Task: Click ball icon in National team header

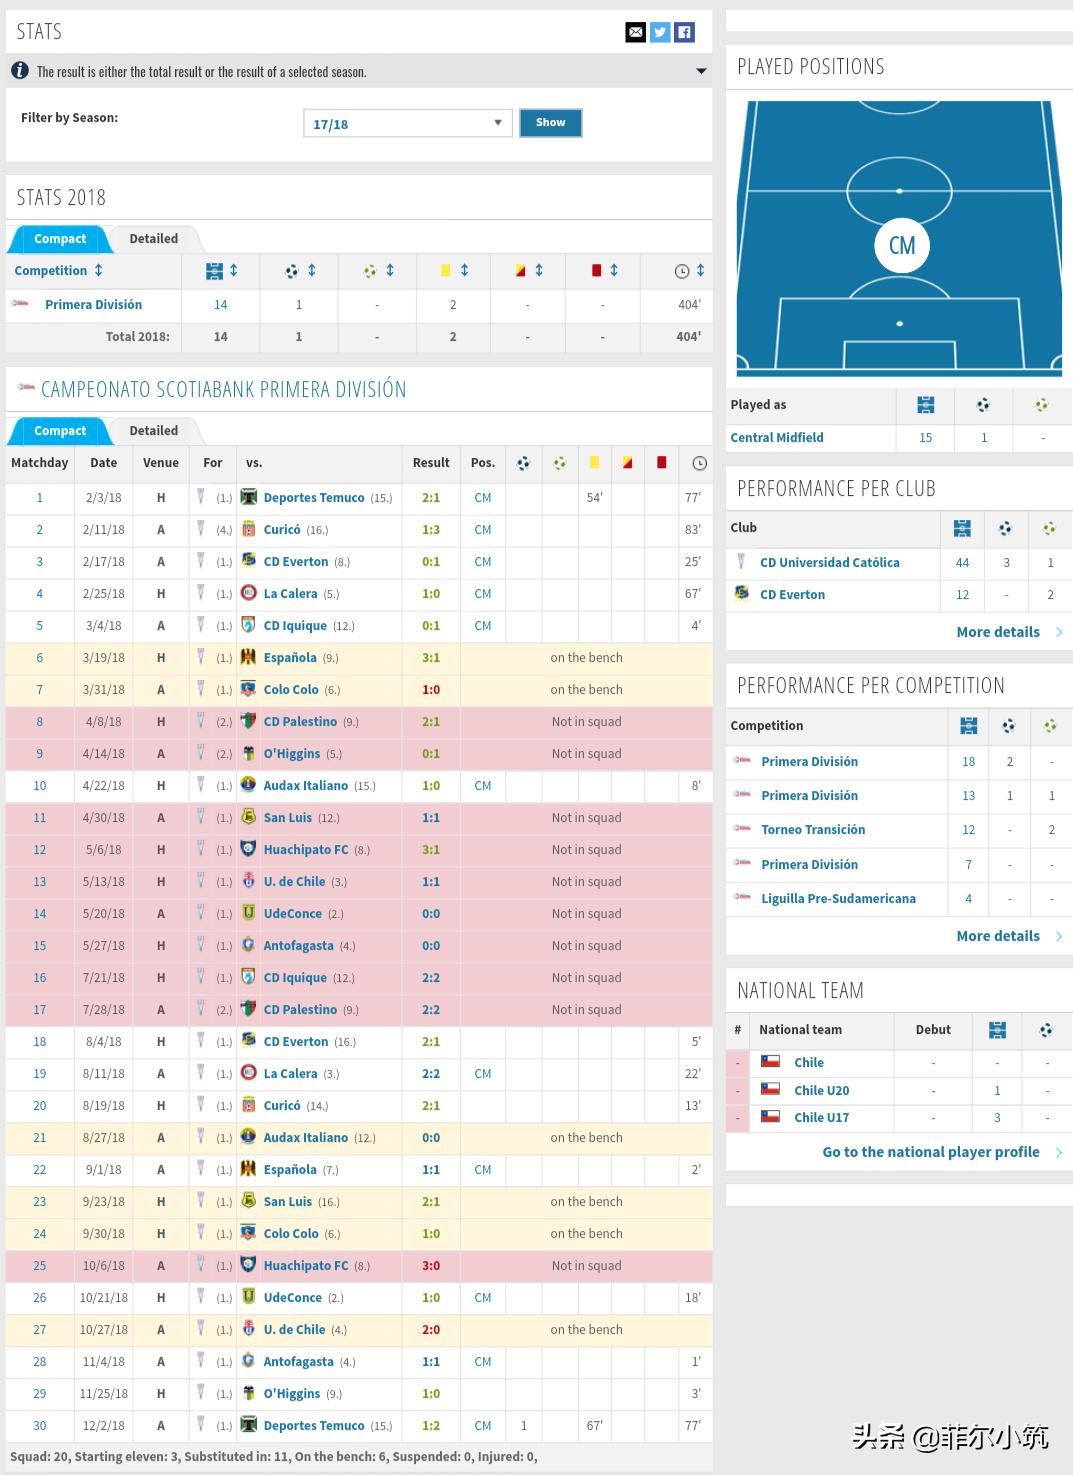Action: click(x=1046, y=1030)
